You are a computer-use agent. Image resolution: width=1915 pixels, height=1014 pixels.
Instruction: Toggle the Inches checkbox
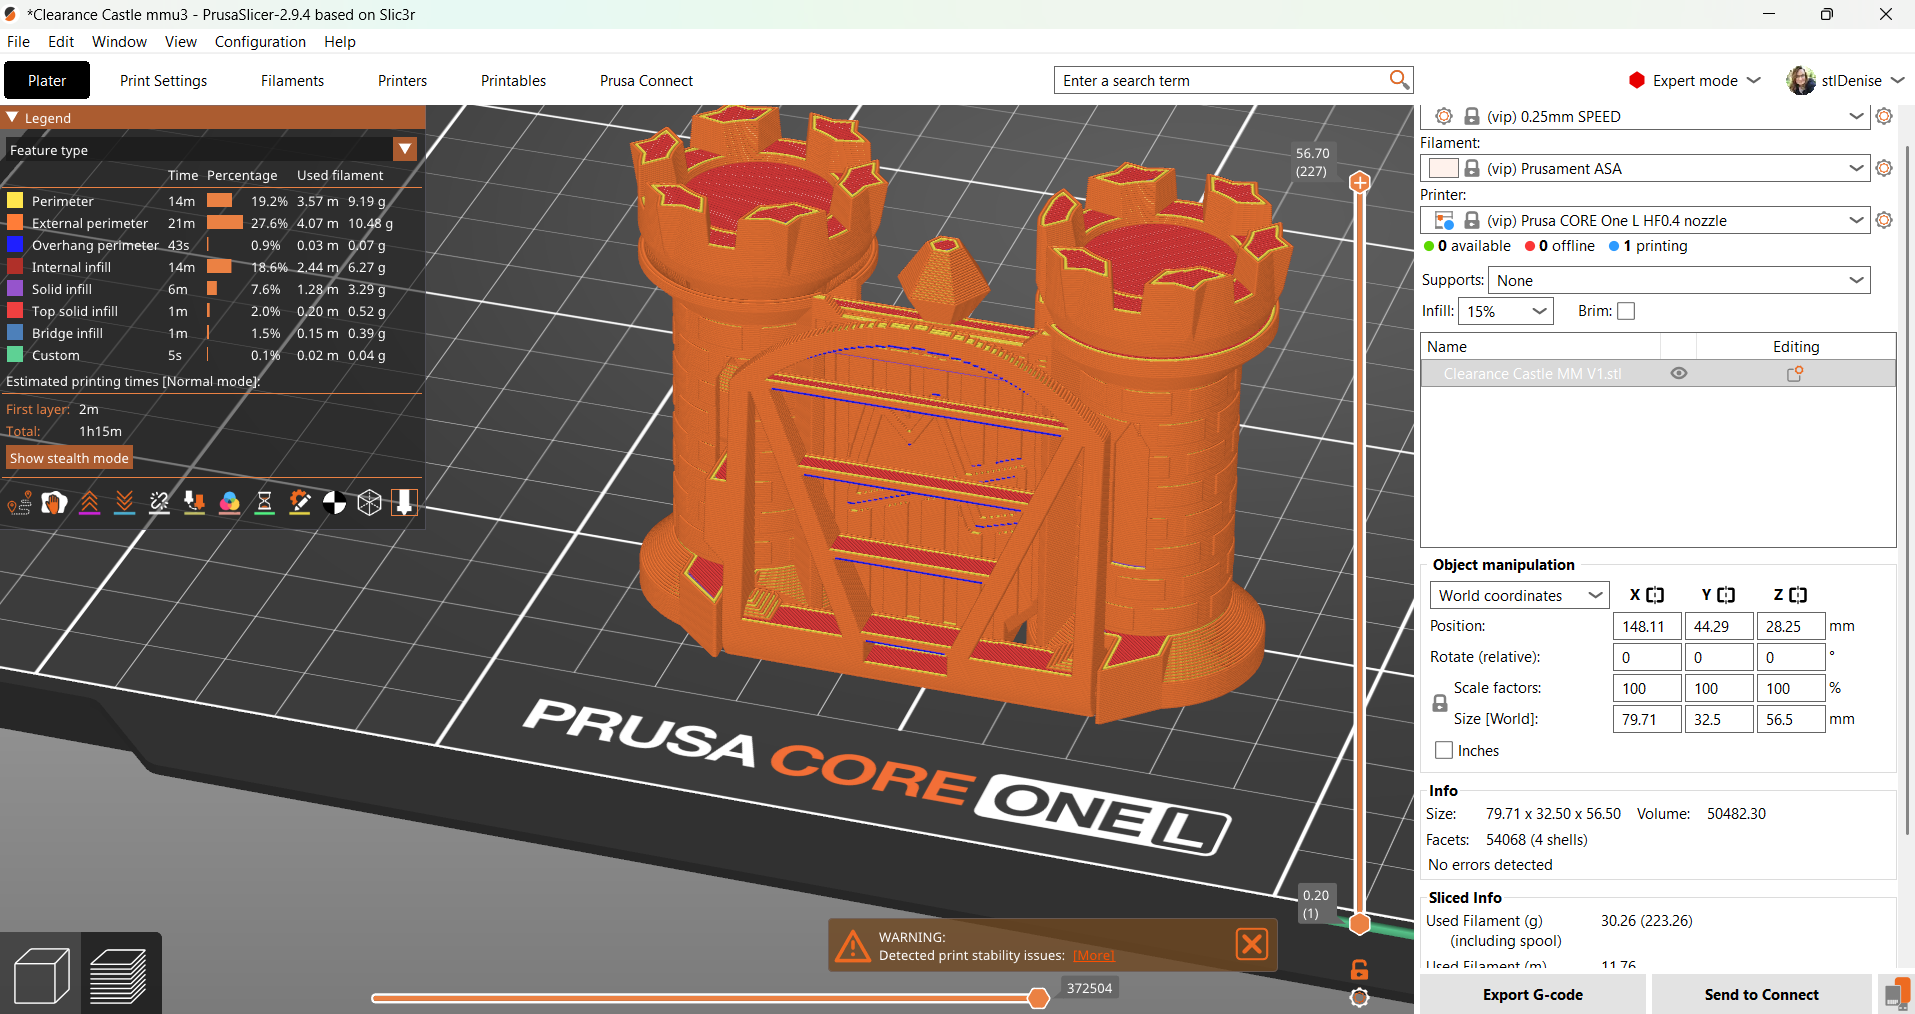(1444, 750)
